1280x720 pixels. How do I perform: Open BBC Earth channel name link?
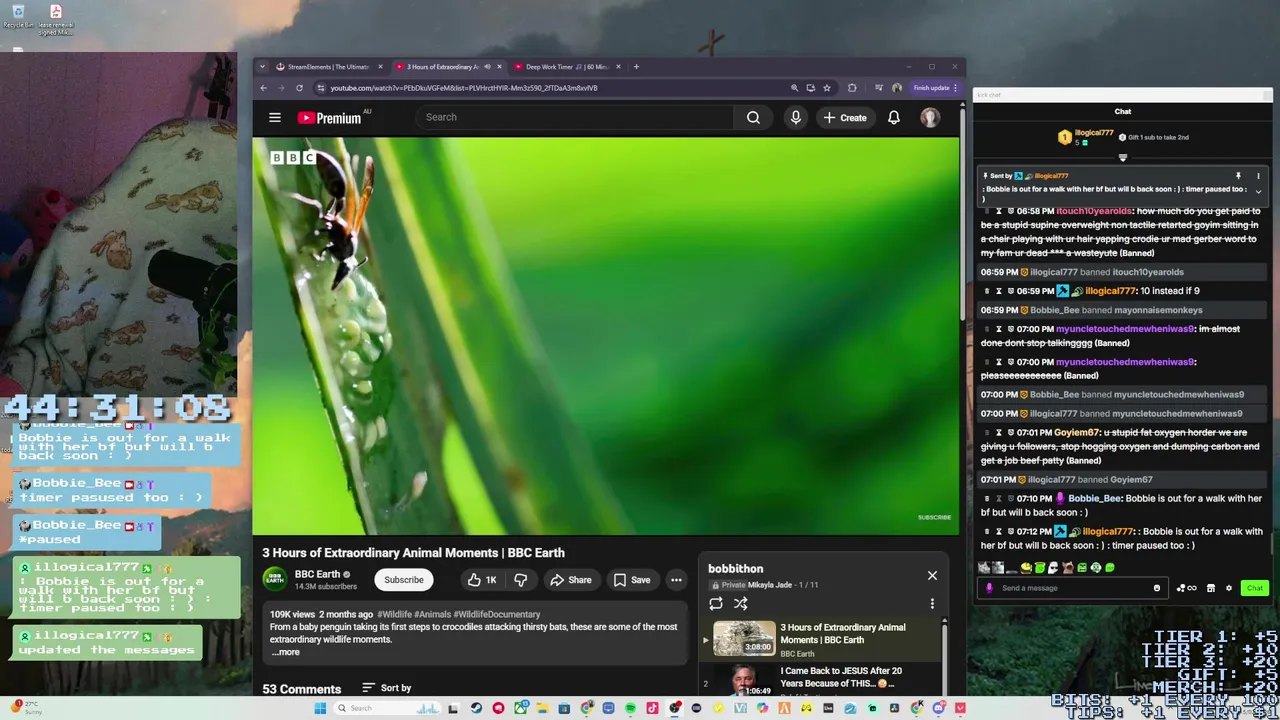pyautogui.click(x=317, y=574)
